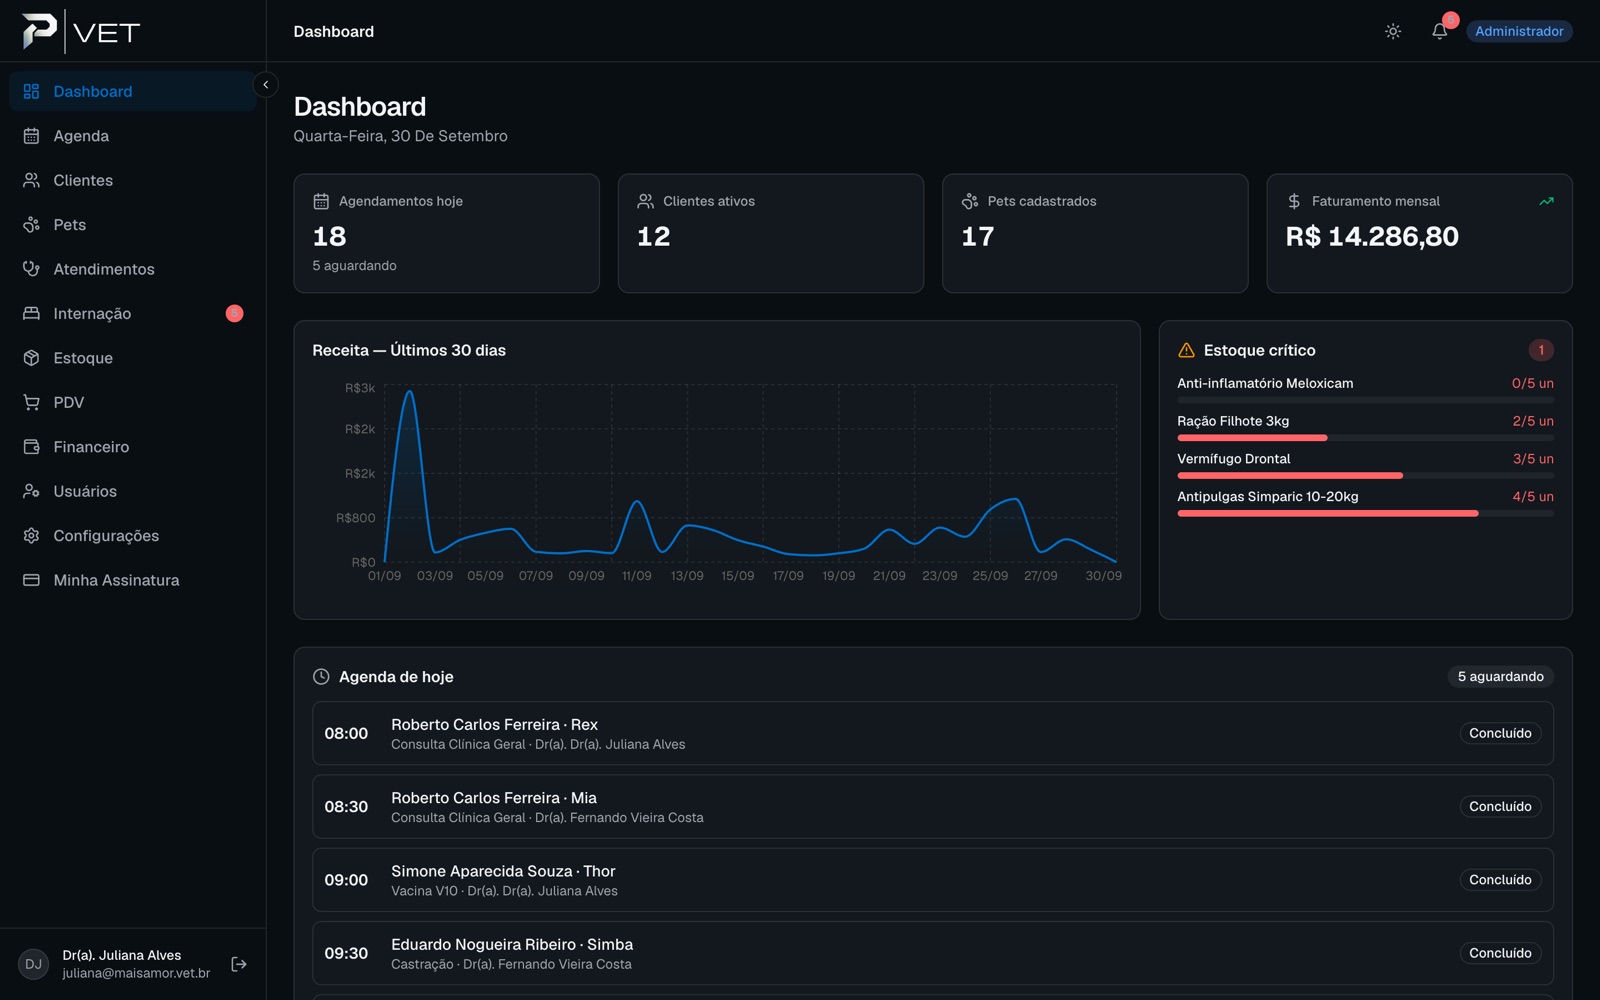The image size is (1600, 1000).
Task: Click the logout icon beside Juliana Alves
Action: click(x=239, y=964)
